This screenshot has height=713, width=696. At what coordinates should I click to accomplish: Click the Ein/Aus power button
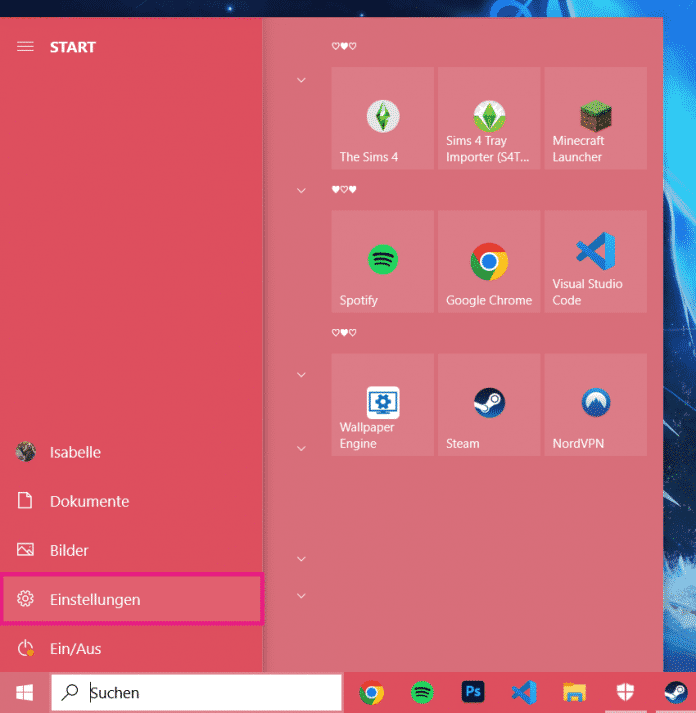point(75,649)
